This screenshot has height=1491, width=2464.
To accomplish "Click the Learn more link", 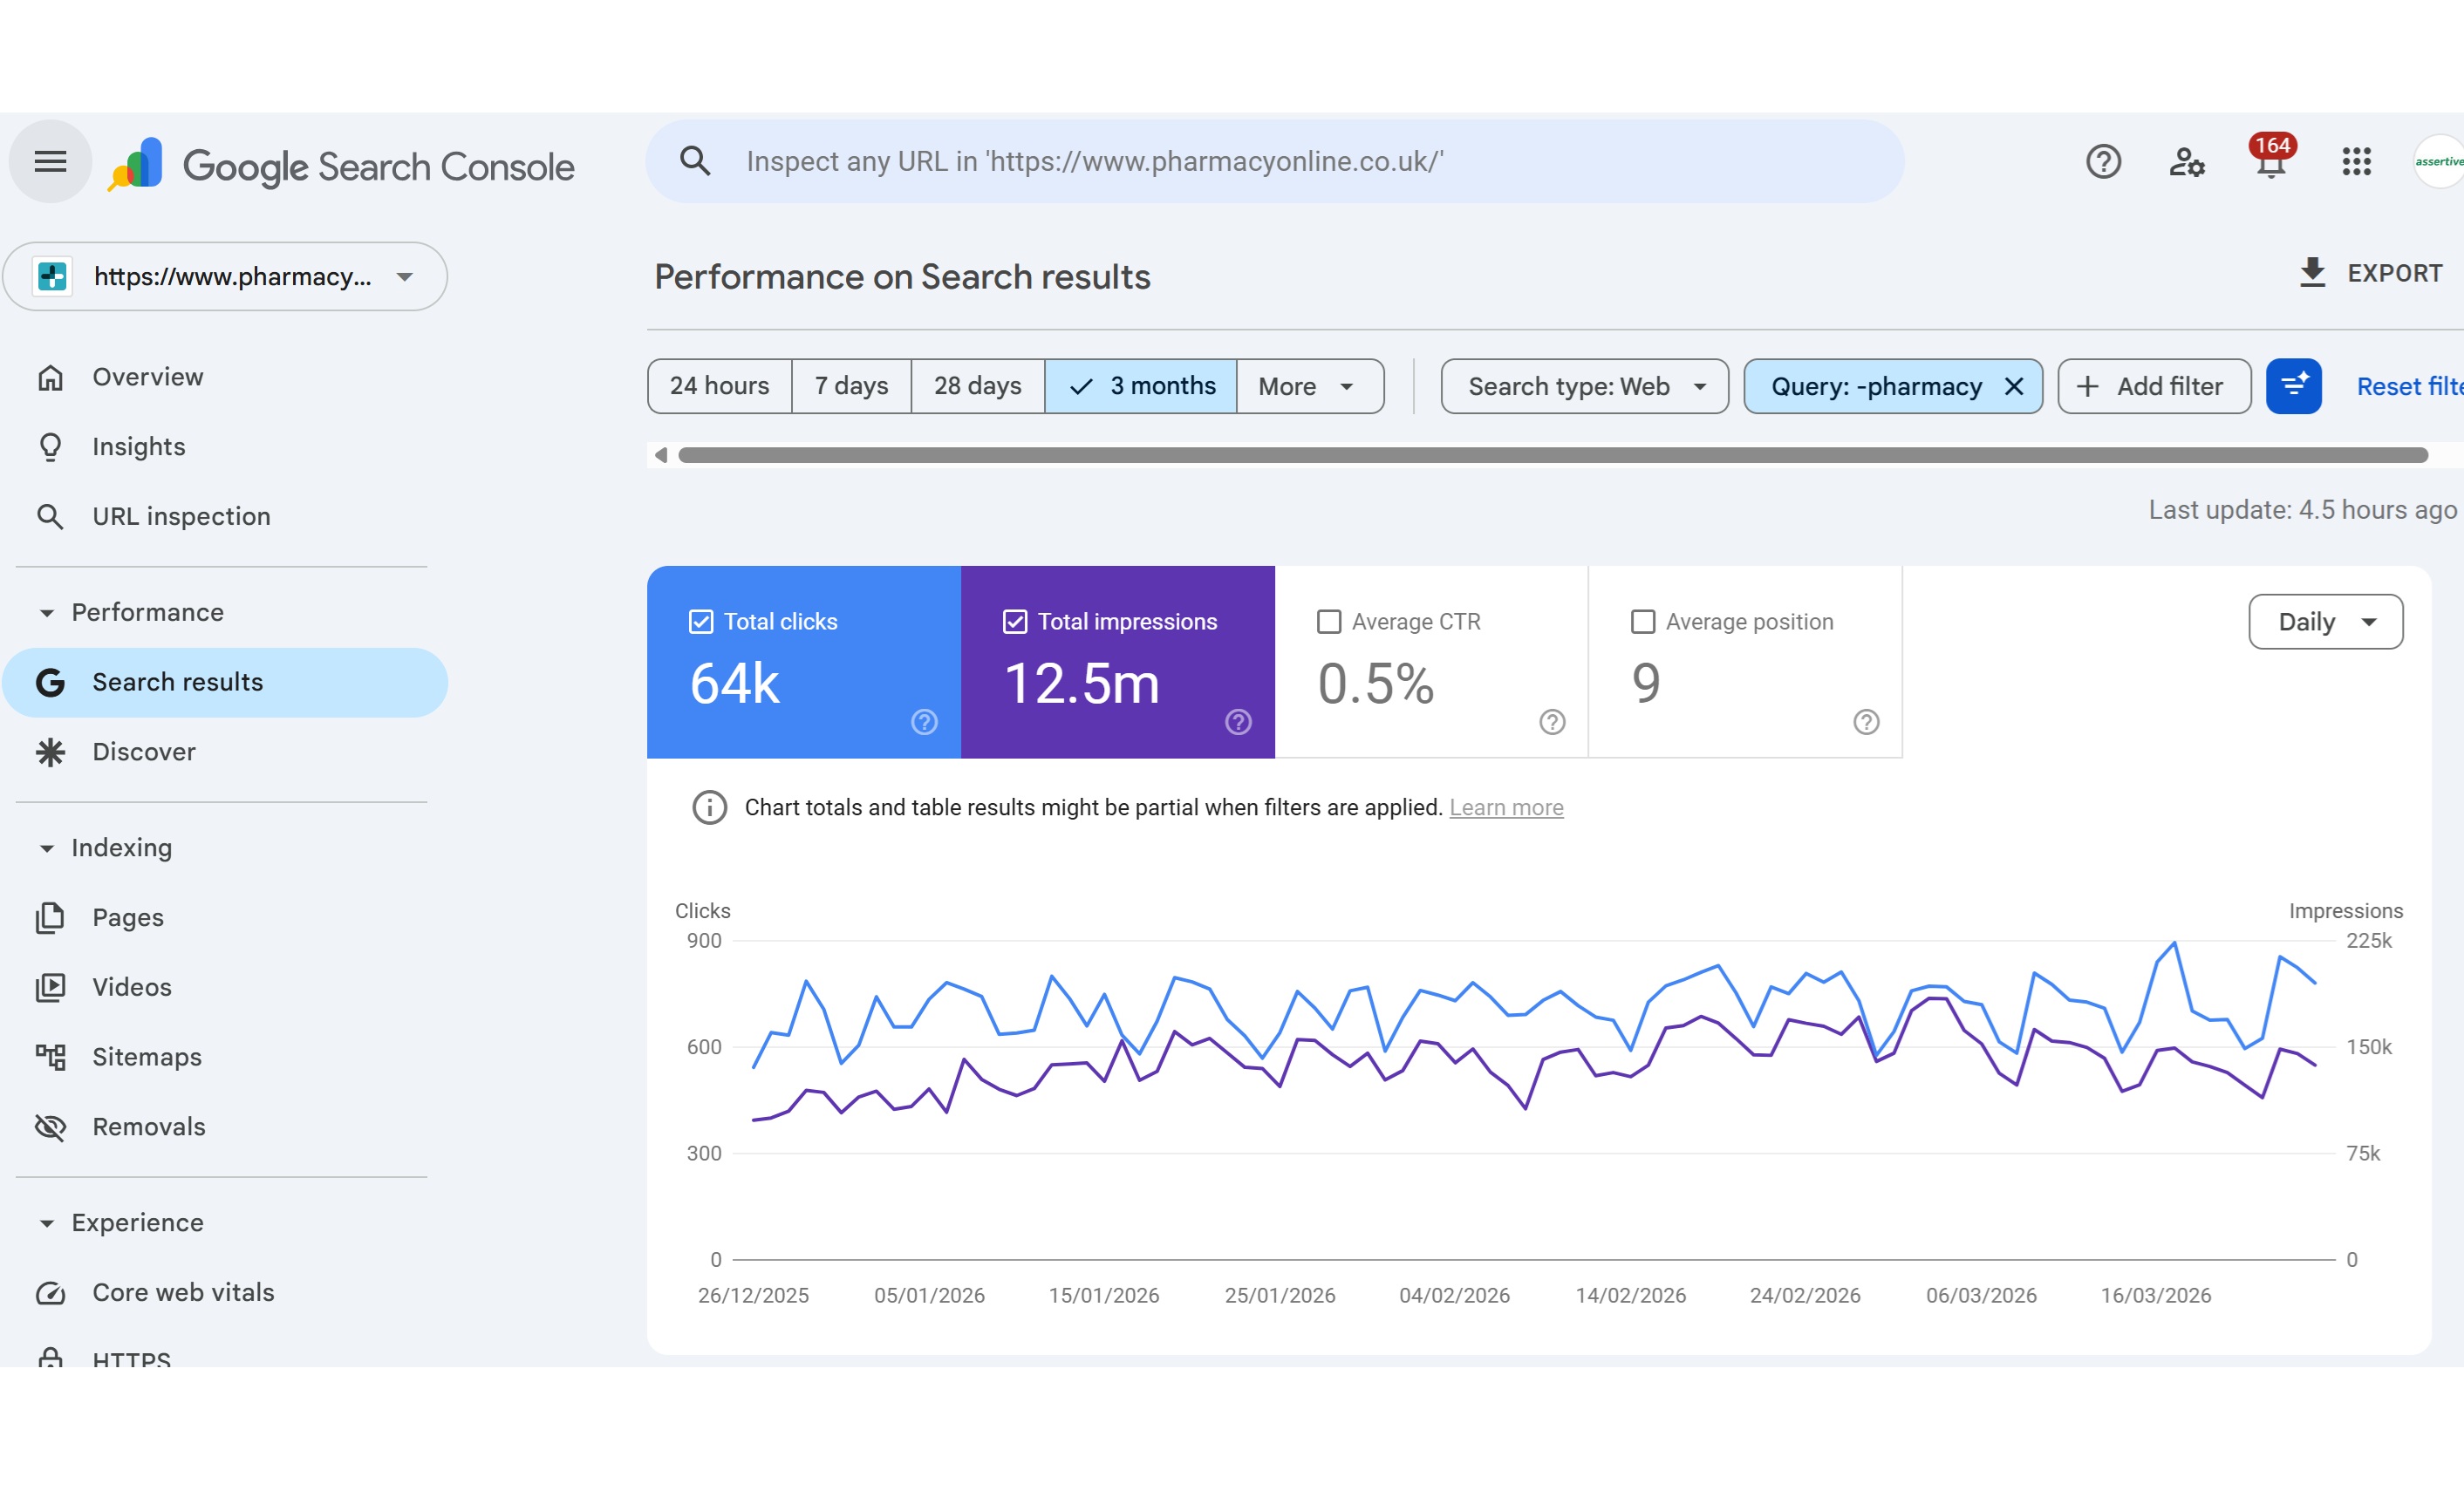I will [1506, 807].
